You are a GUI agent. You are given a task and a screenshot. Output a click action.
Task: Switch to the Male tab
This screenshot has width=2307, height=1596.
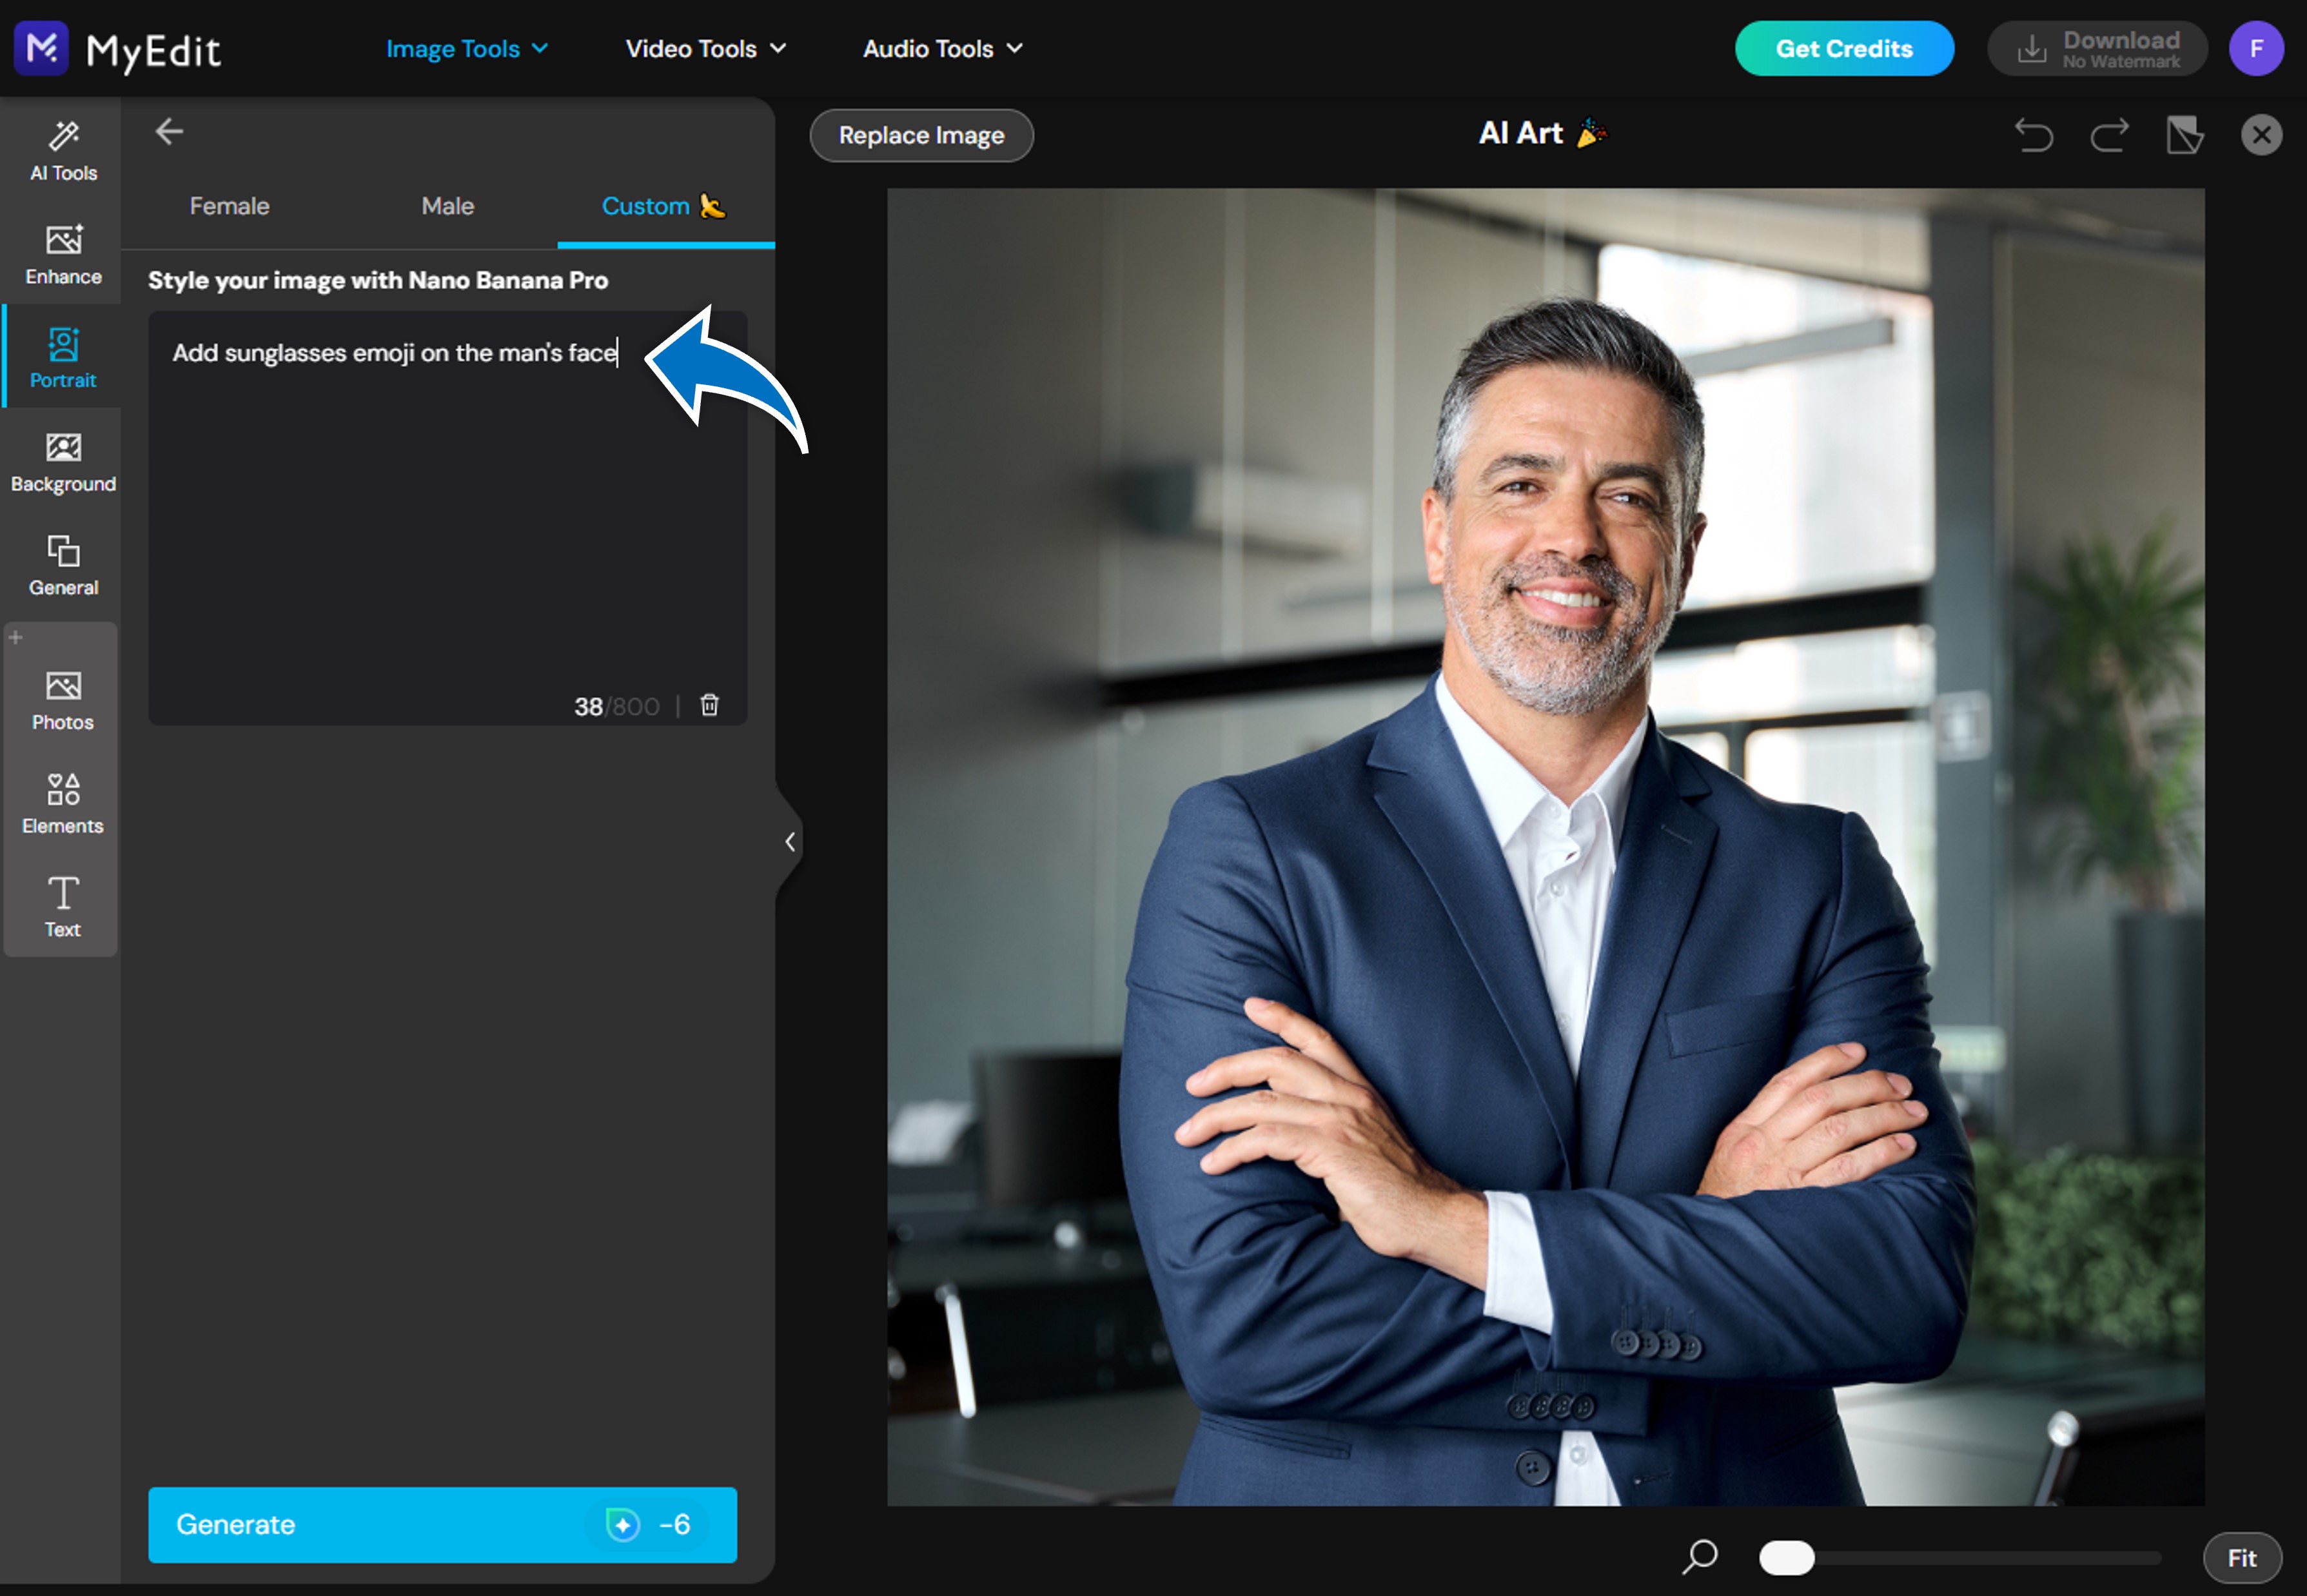click(447, 206)
